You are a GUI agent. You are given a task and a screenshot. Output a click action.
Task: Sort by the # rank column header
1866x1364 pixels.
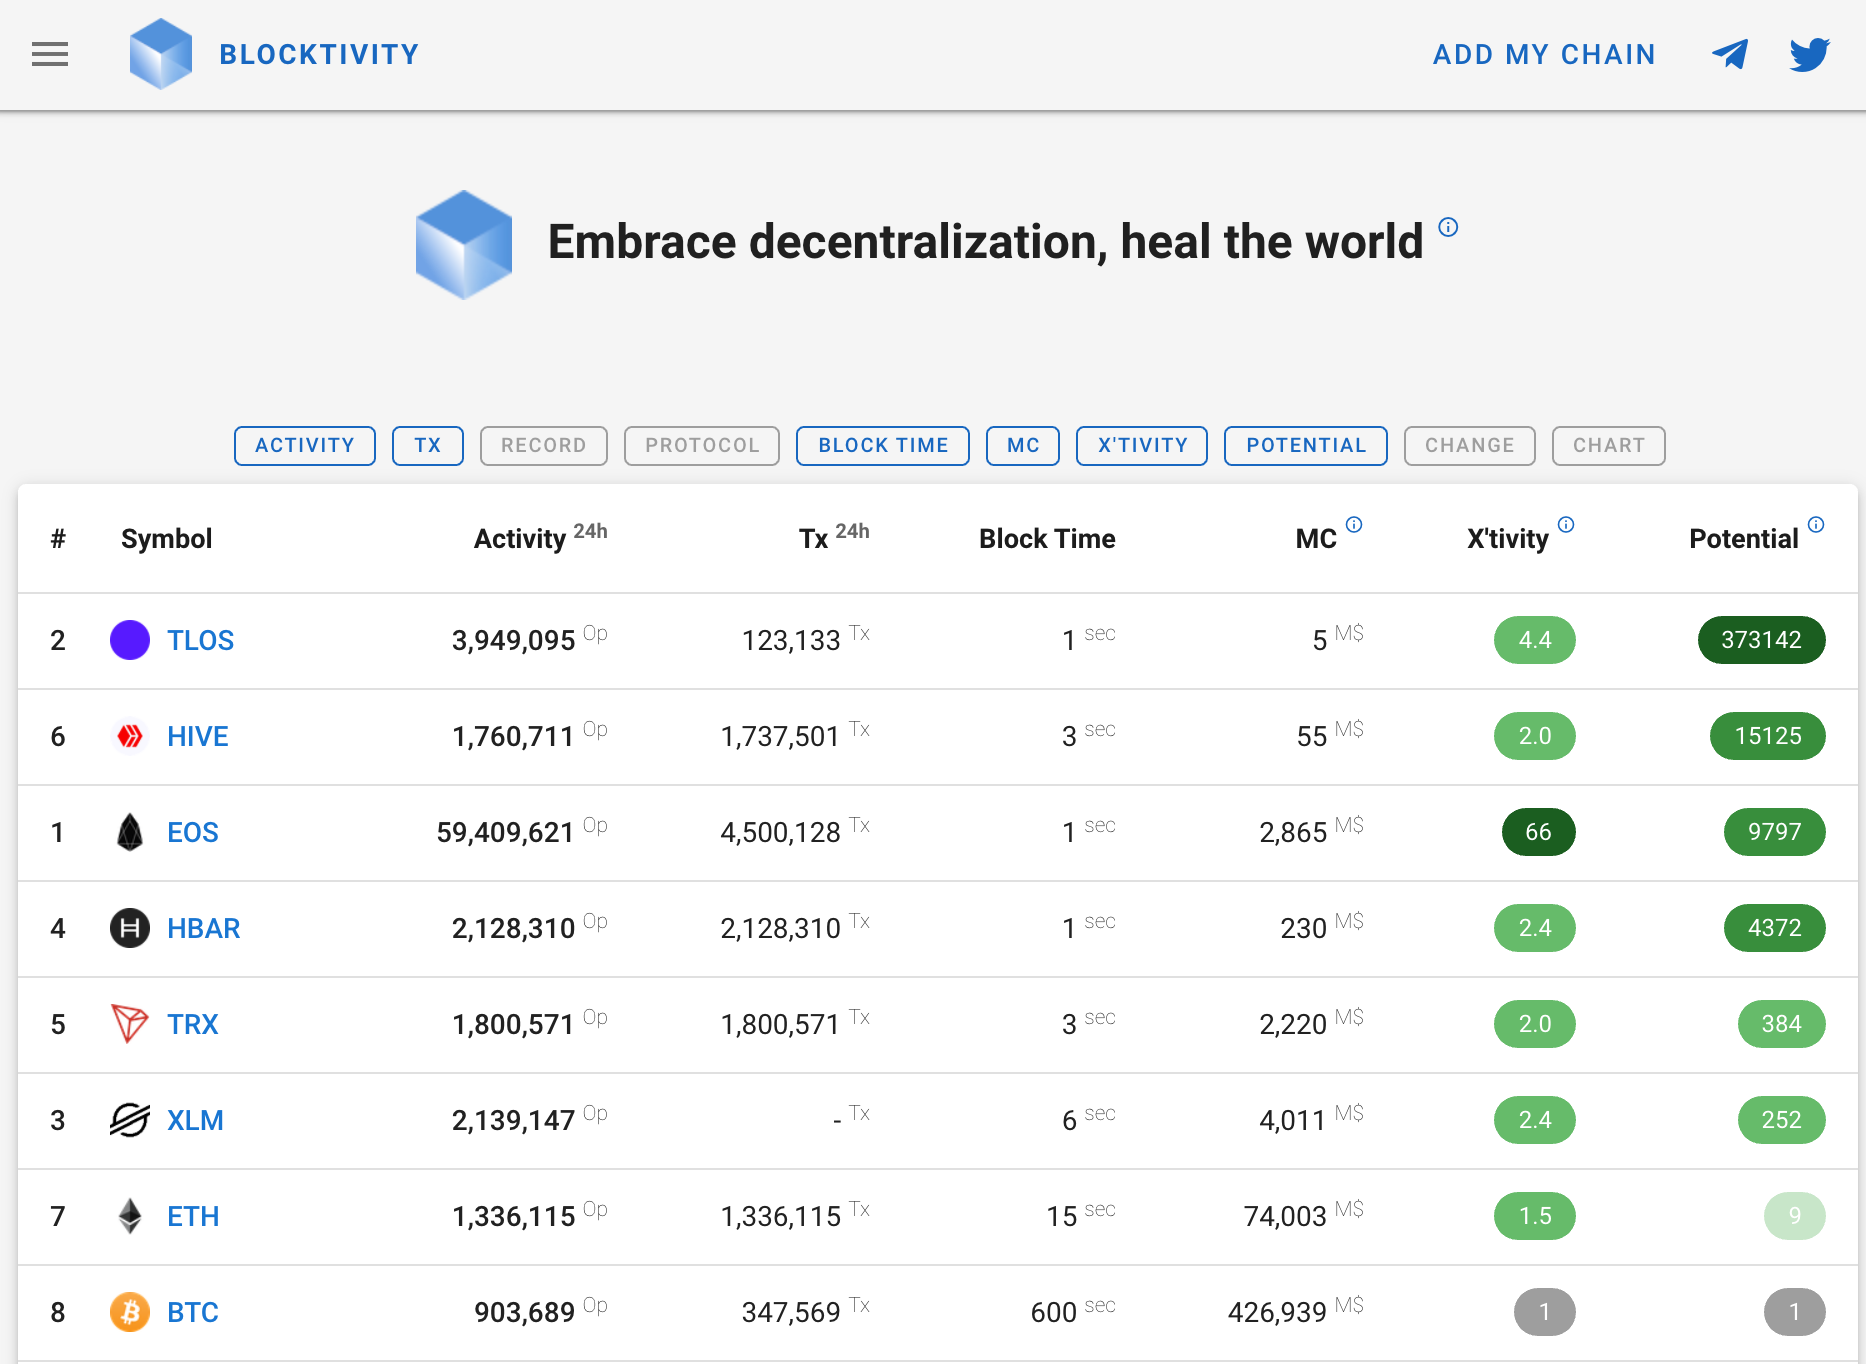pyautogui.click(x=58, y=539)
